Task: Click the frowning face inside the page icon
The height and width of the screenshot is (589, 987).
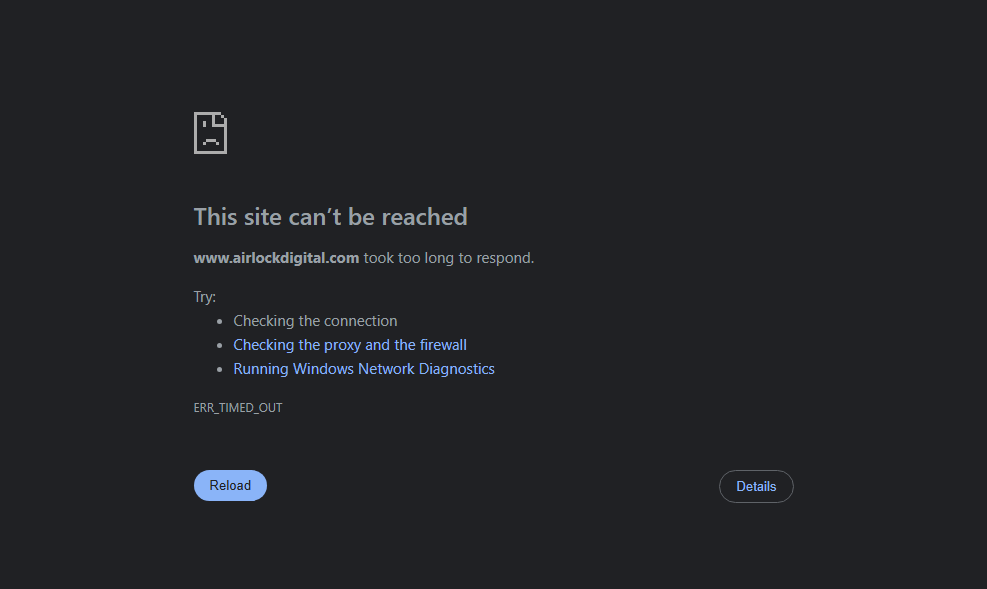Action: tap(210, 138)
